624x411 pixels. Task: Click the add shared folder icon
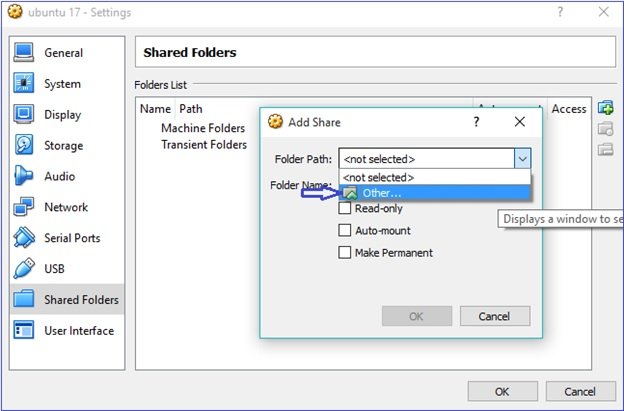pyautogui.click(x=605, y=108)
